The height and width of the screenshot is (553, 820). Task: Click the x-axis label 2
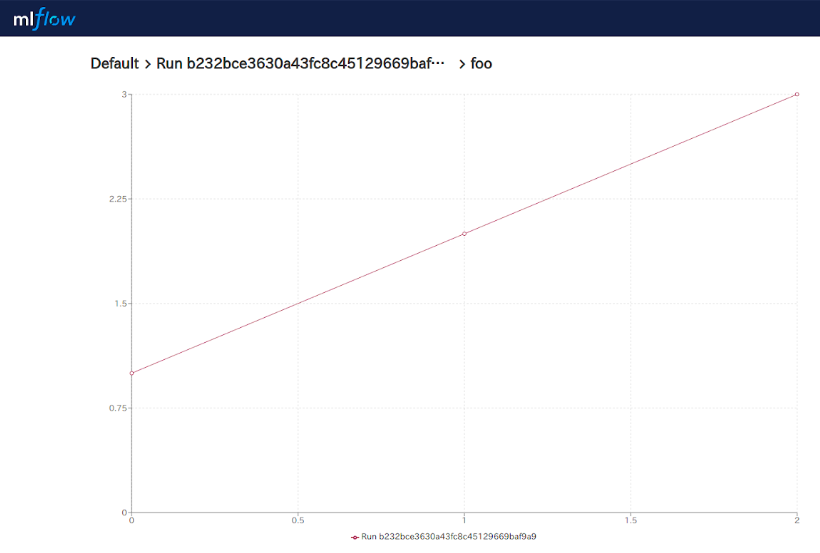tap(797, 520)
